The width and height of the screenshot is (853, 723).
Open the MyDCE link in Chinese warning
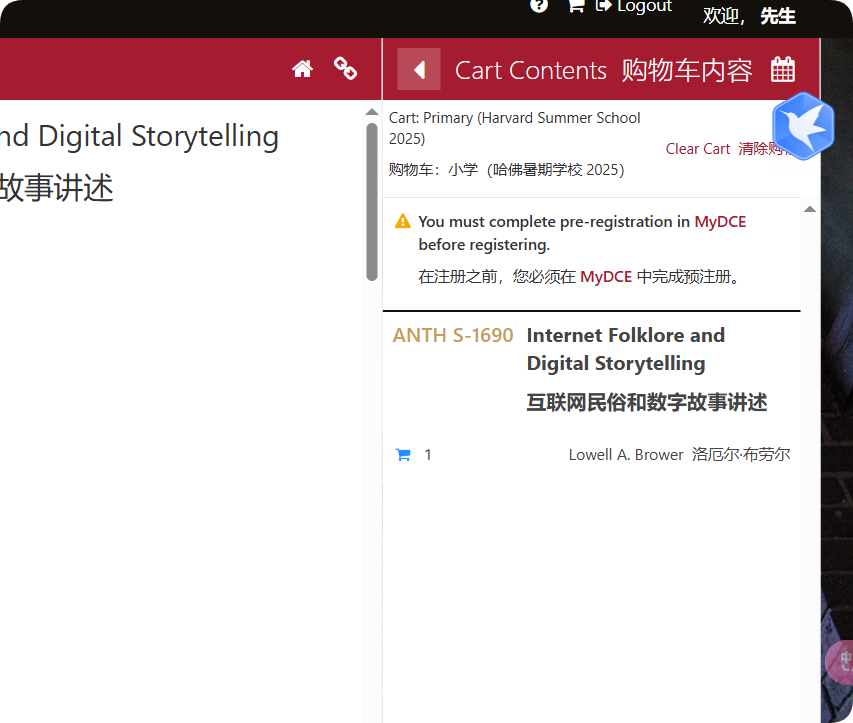[x=606, y=277]
